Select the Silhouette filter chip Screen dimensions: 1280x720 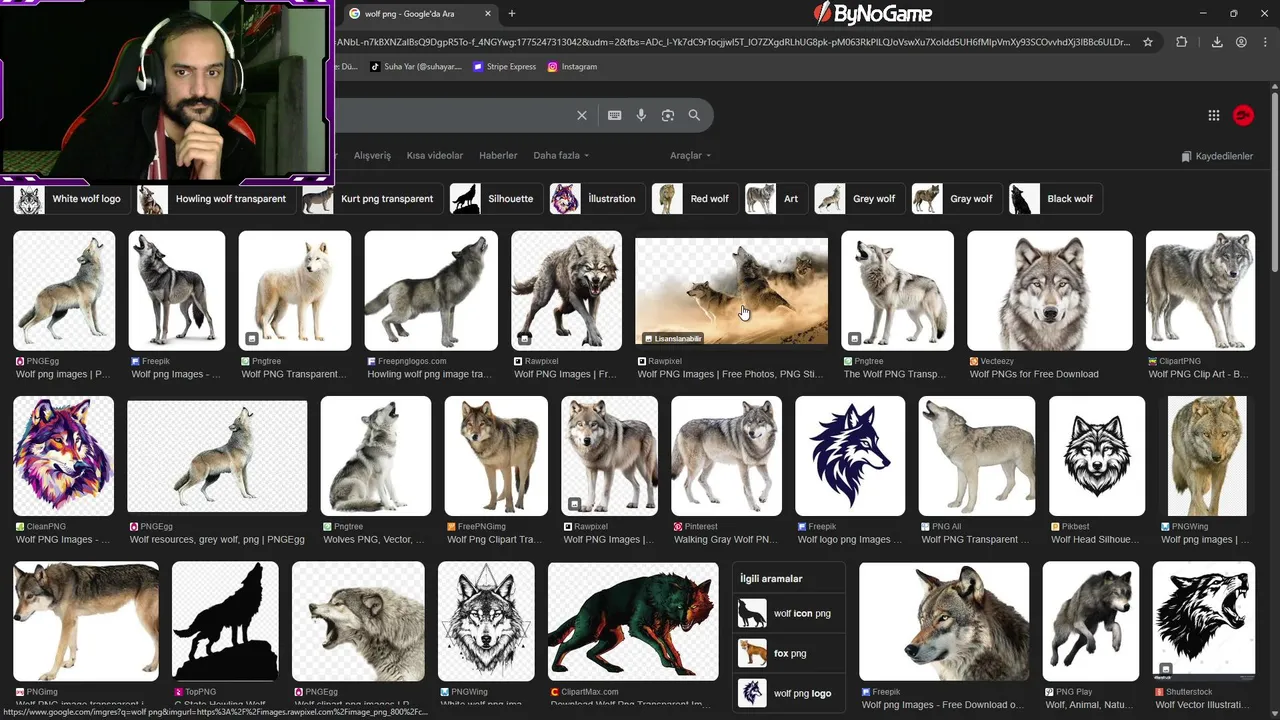pyautogui.click(x=496, y=199)
